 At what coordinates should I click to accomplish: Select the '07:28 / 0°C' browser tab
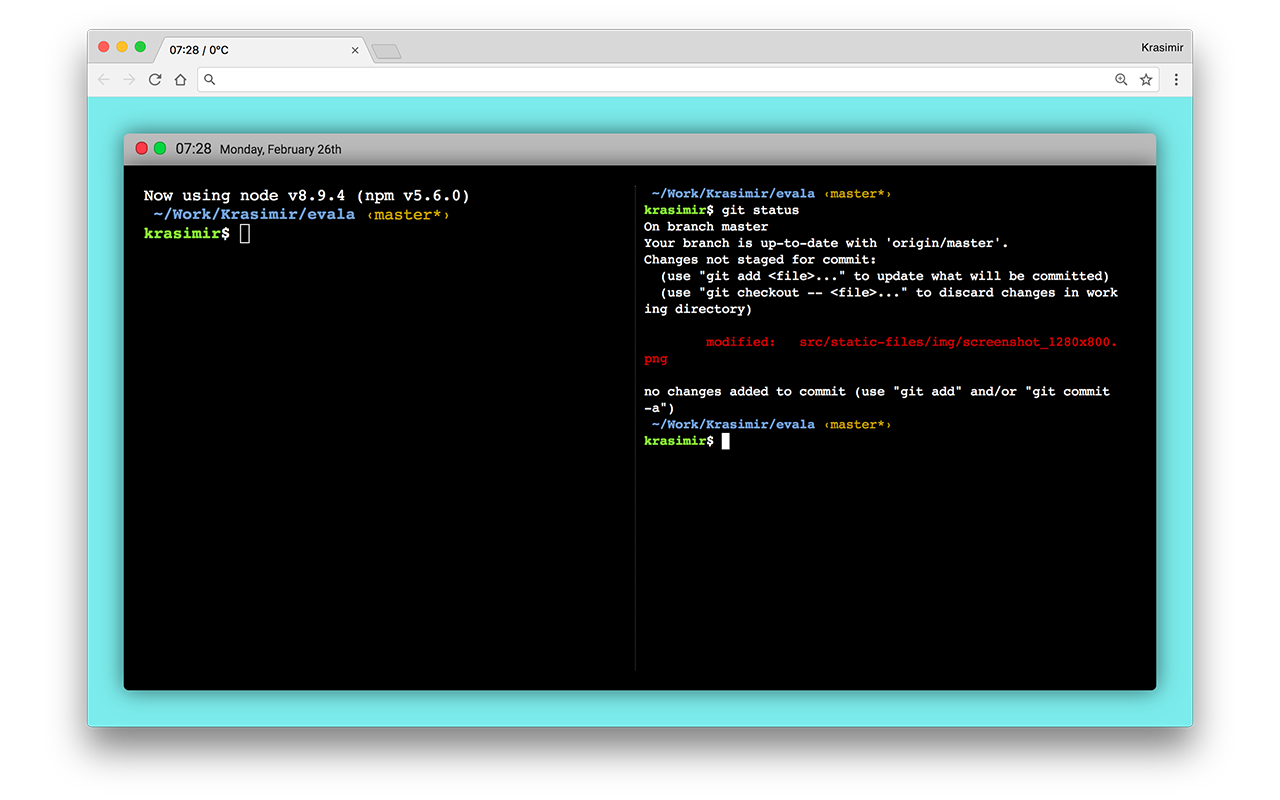coord(260,50)
